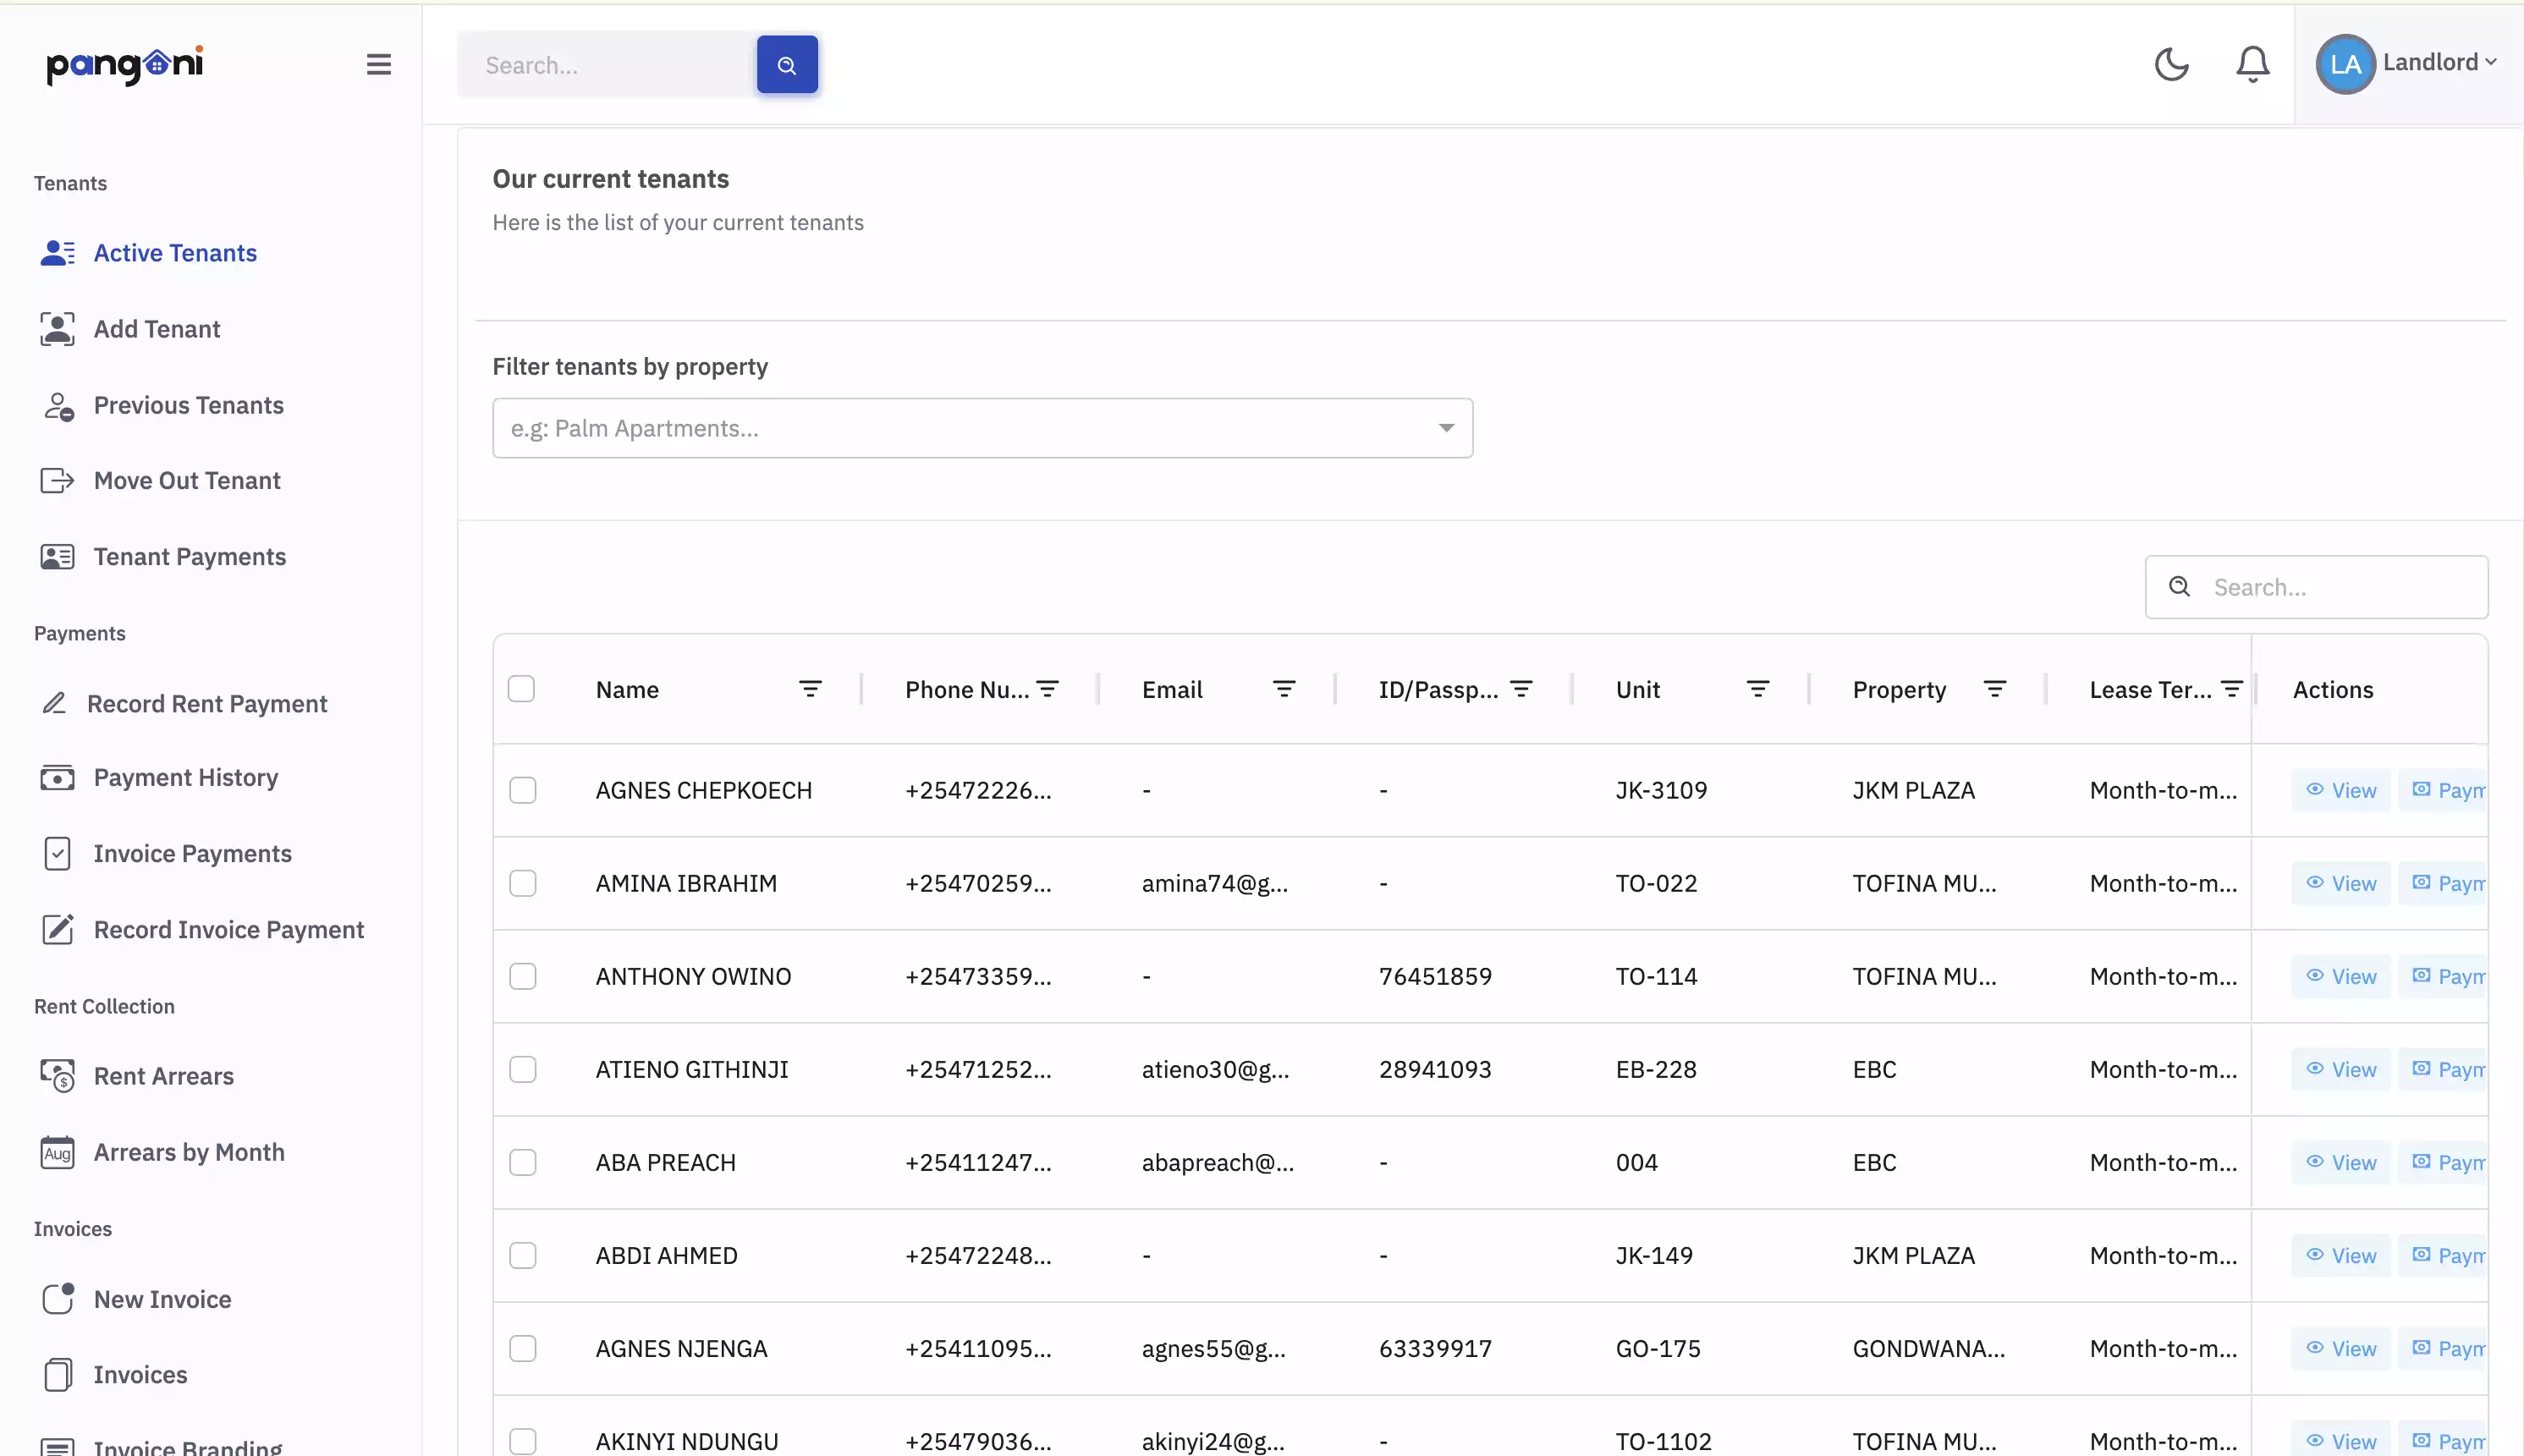Select the checkbox next to AMINA IBRAHIM
Viewport: 2524px width, 1456px height.
tap(523, 882)
